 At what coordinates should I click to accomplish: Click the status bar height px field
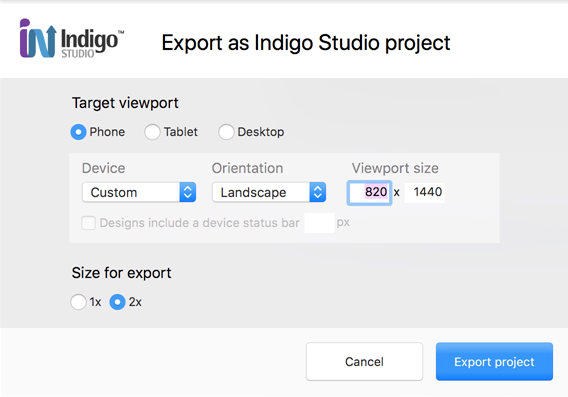(x=320, y=223)
